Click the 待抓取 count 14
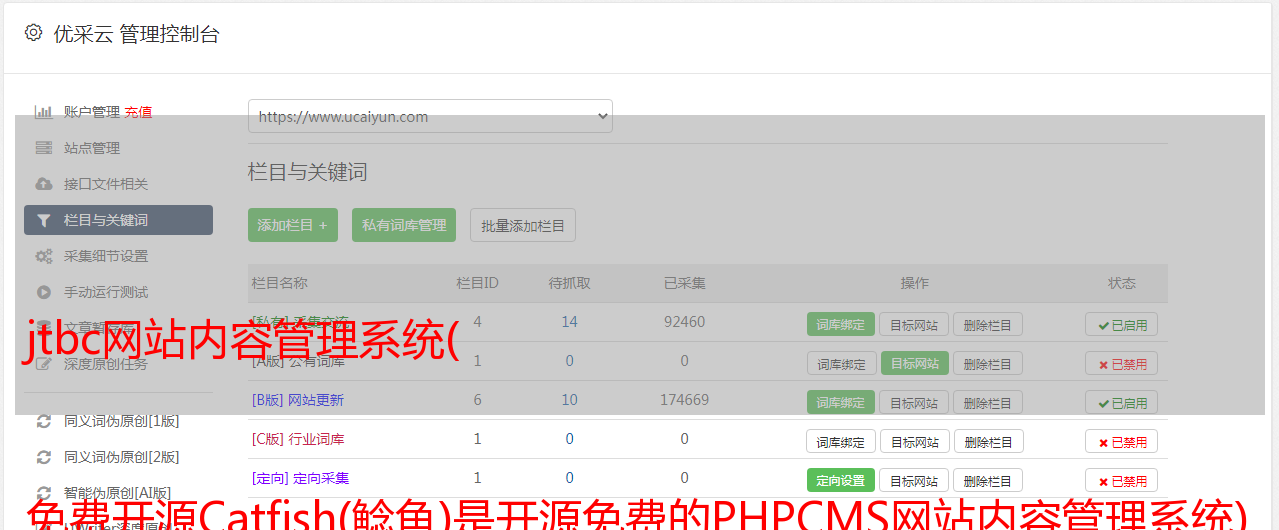 (x=569, y=322)
